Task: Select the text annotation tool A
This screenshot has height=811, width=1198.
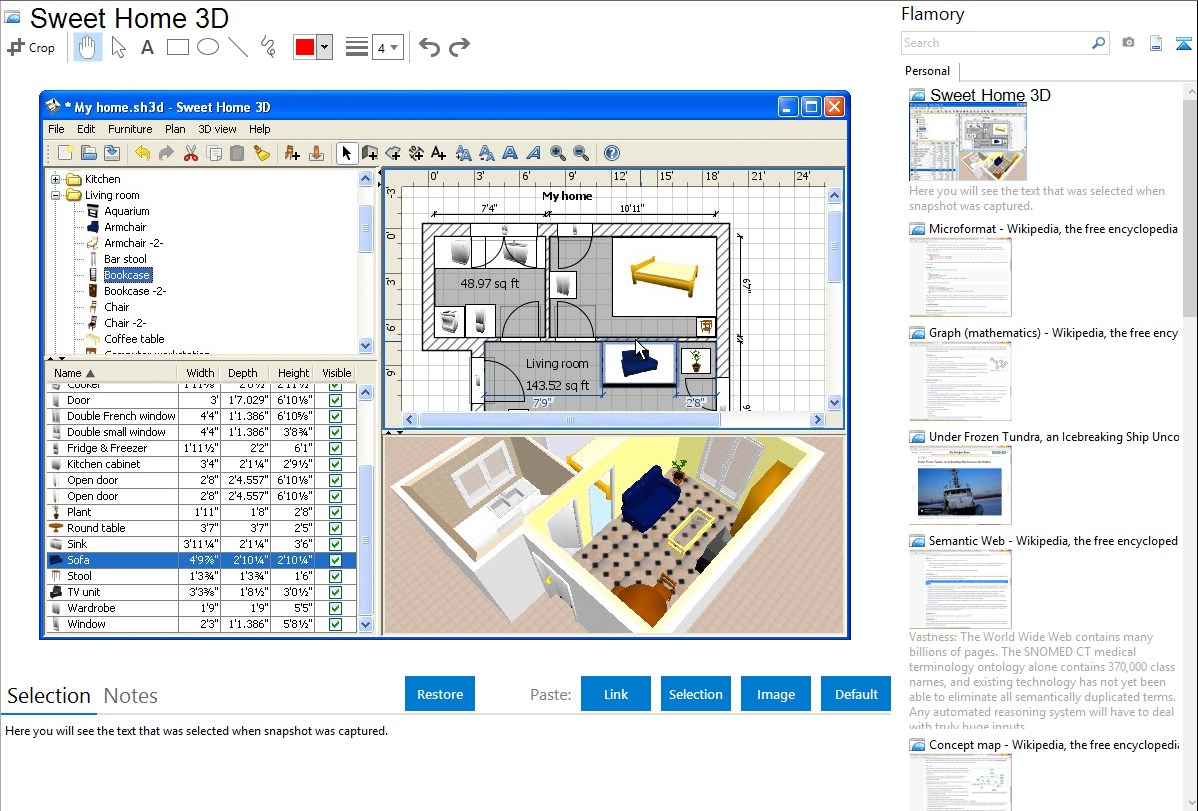Action: pos(147,47)
